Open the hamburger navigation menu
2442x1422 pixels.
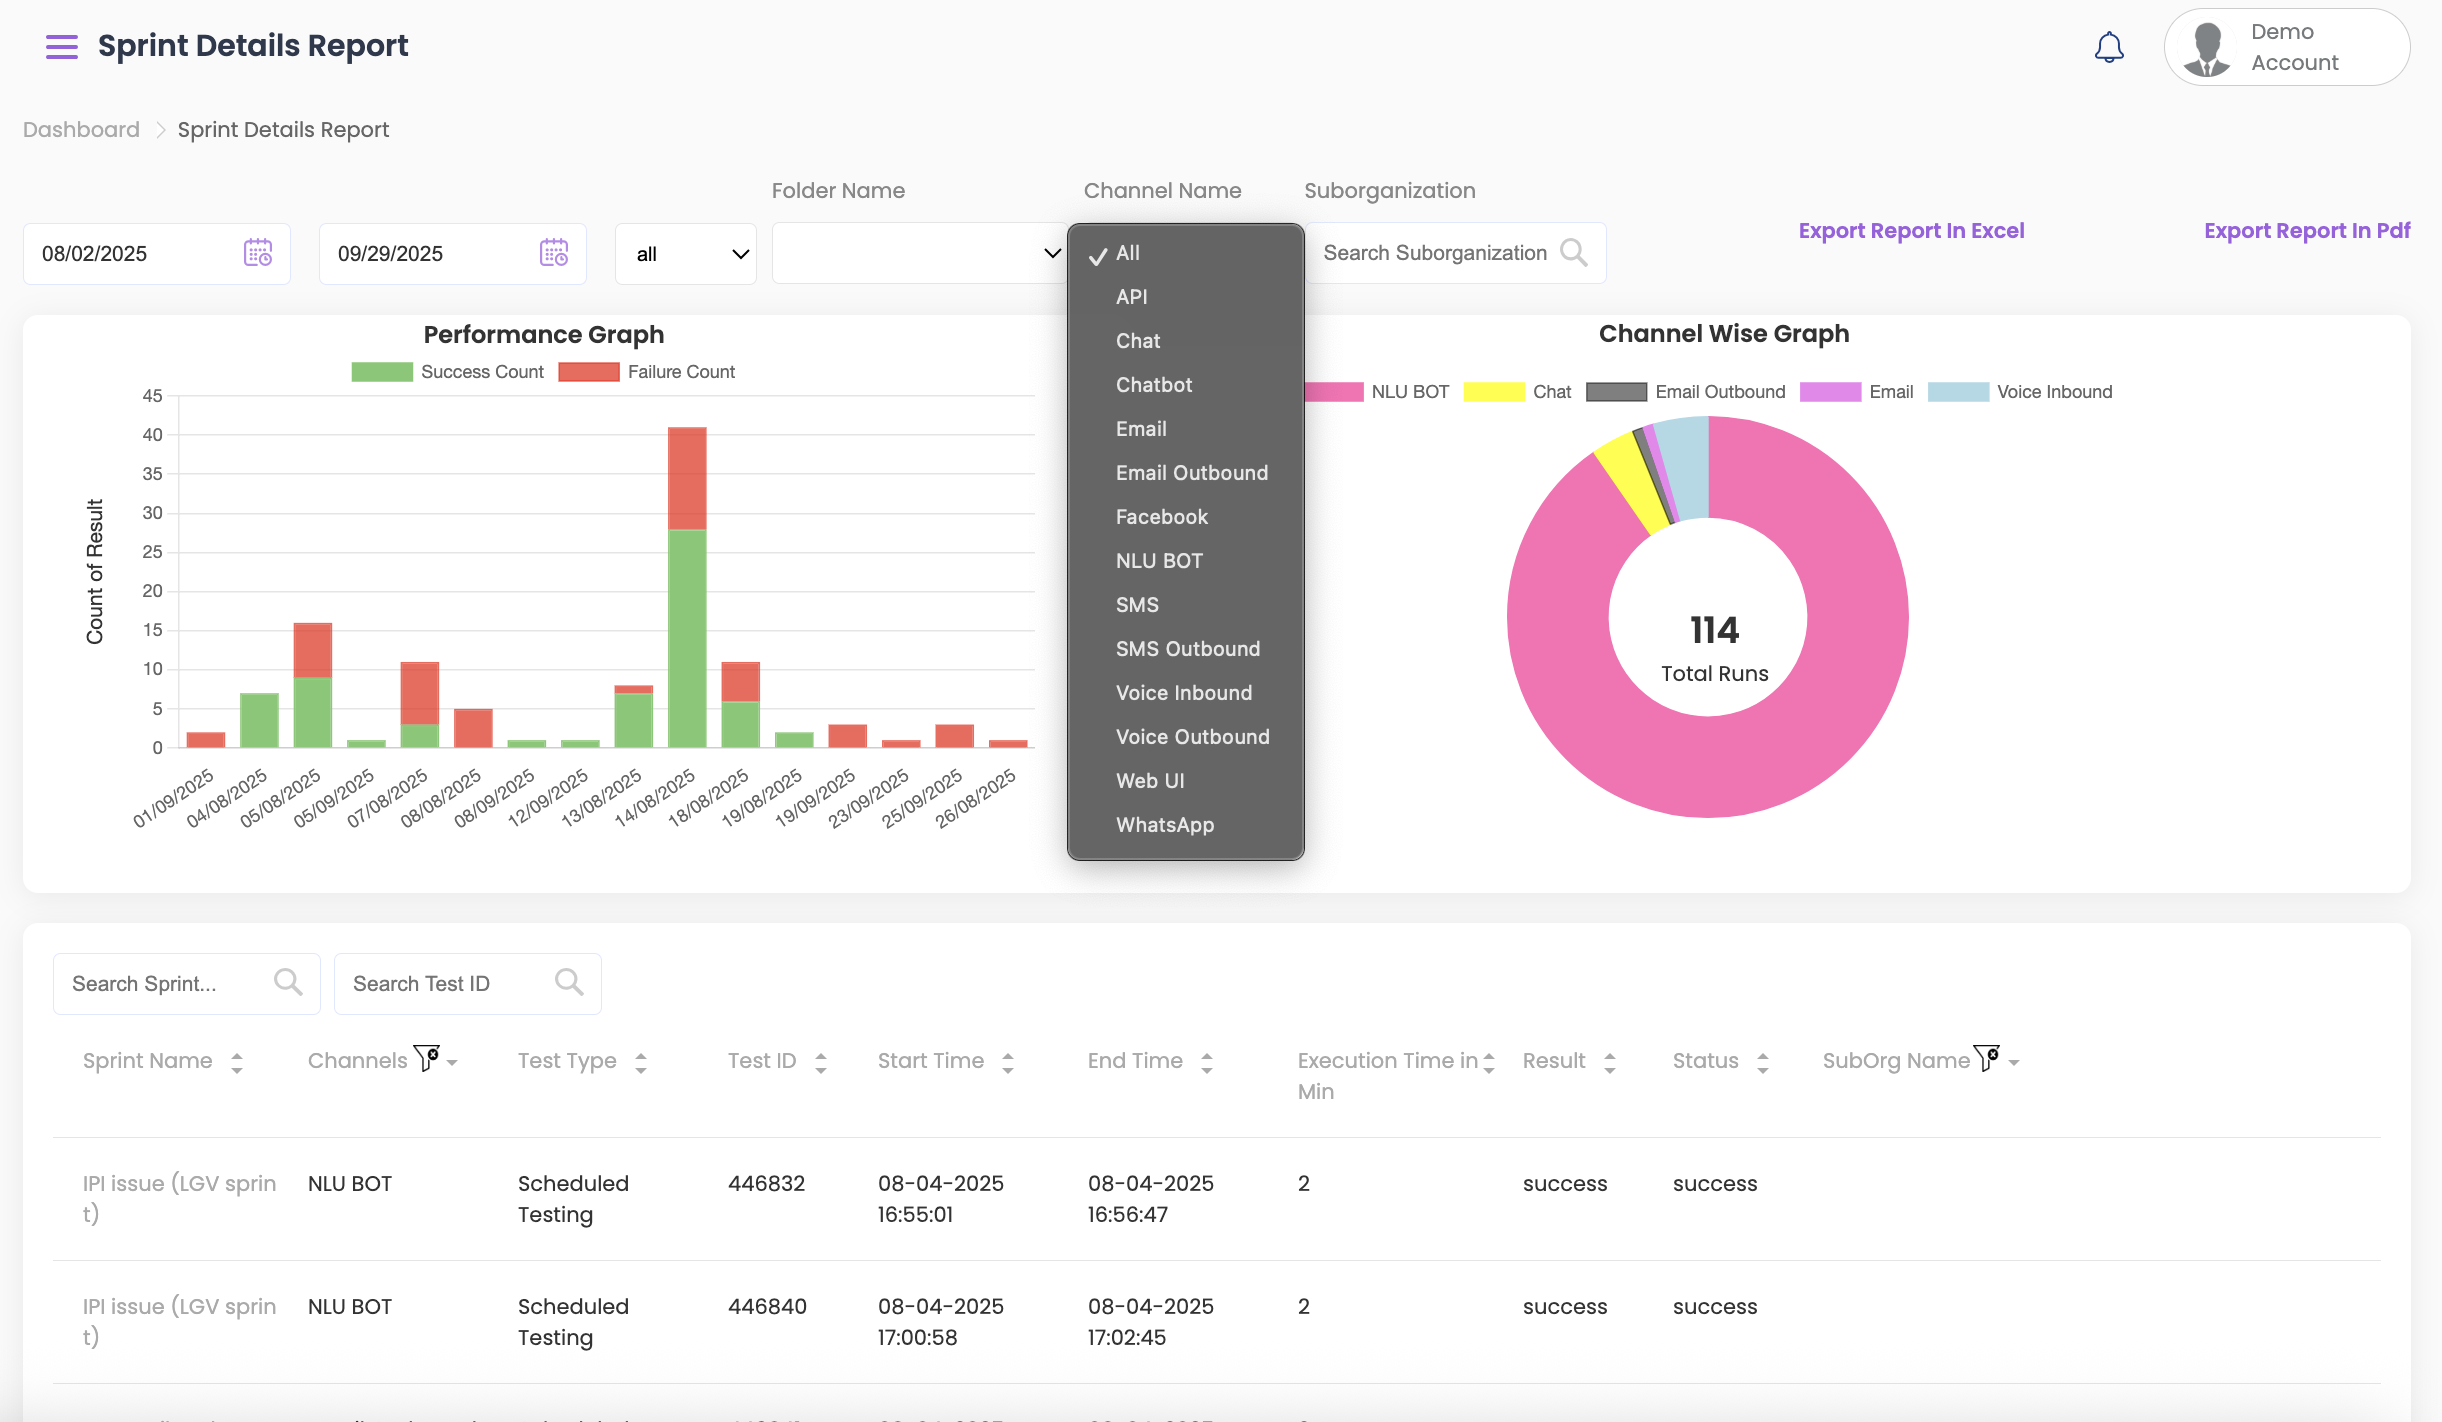(x=61, y=46)
